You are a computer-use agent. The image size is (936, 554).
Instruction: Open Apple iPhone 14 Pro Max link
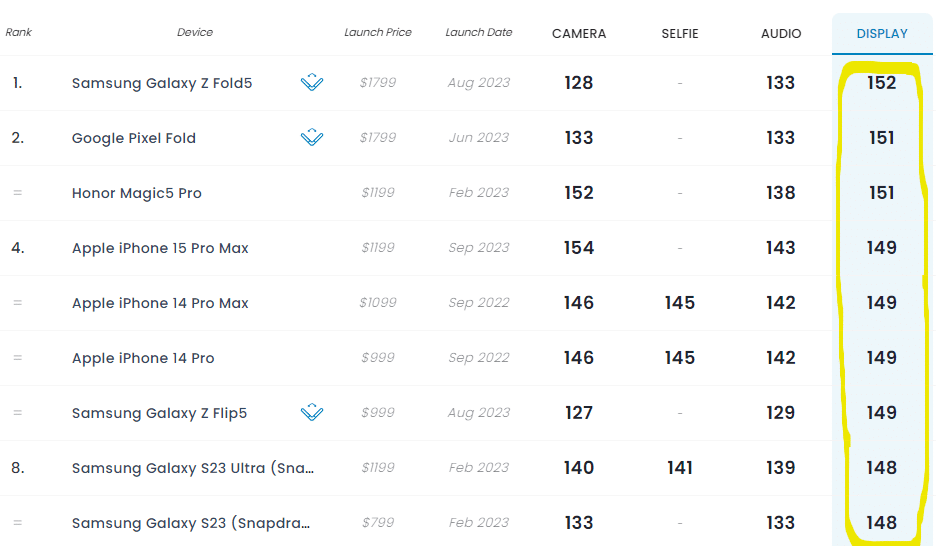pos(160,303)
